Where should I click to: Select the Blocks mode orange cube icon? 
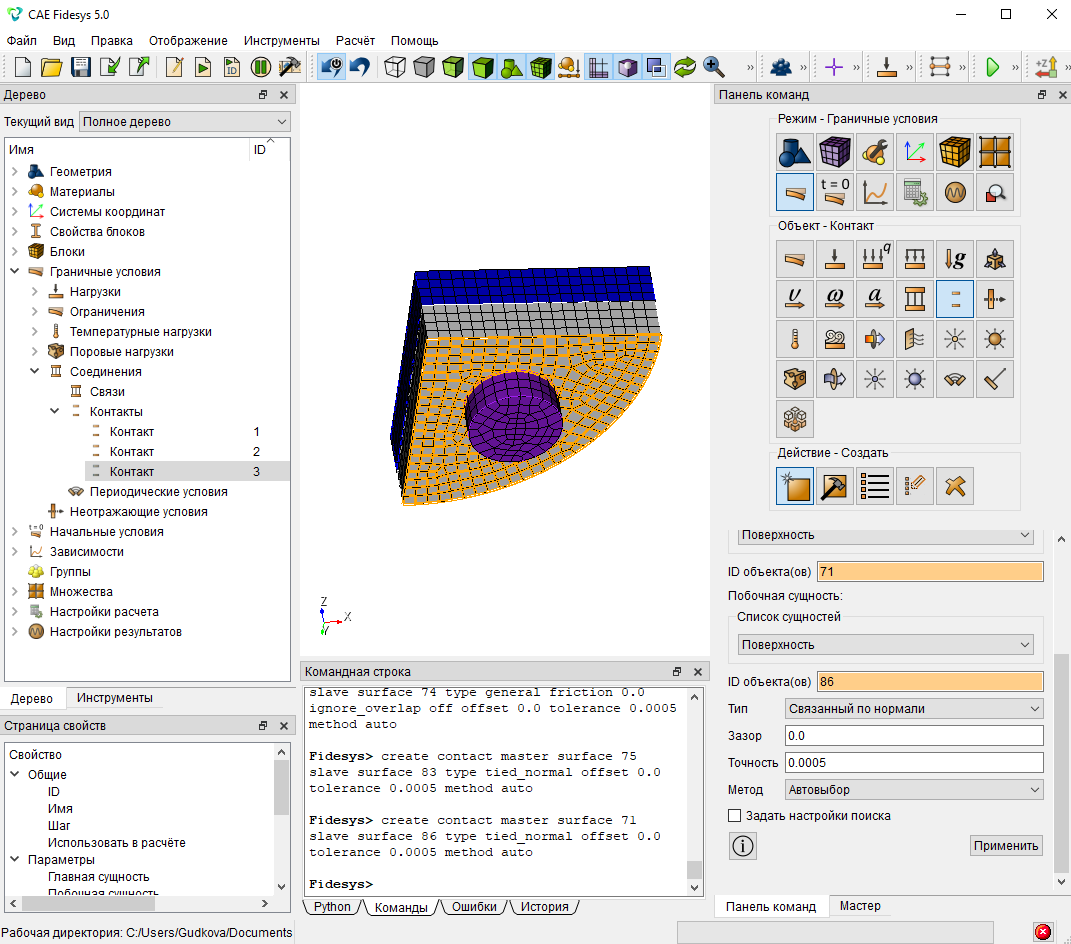click(x=954, y=152)
